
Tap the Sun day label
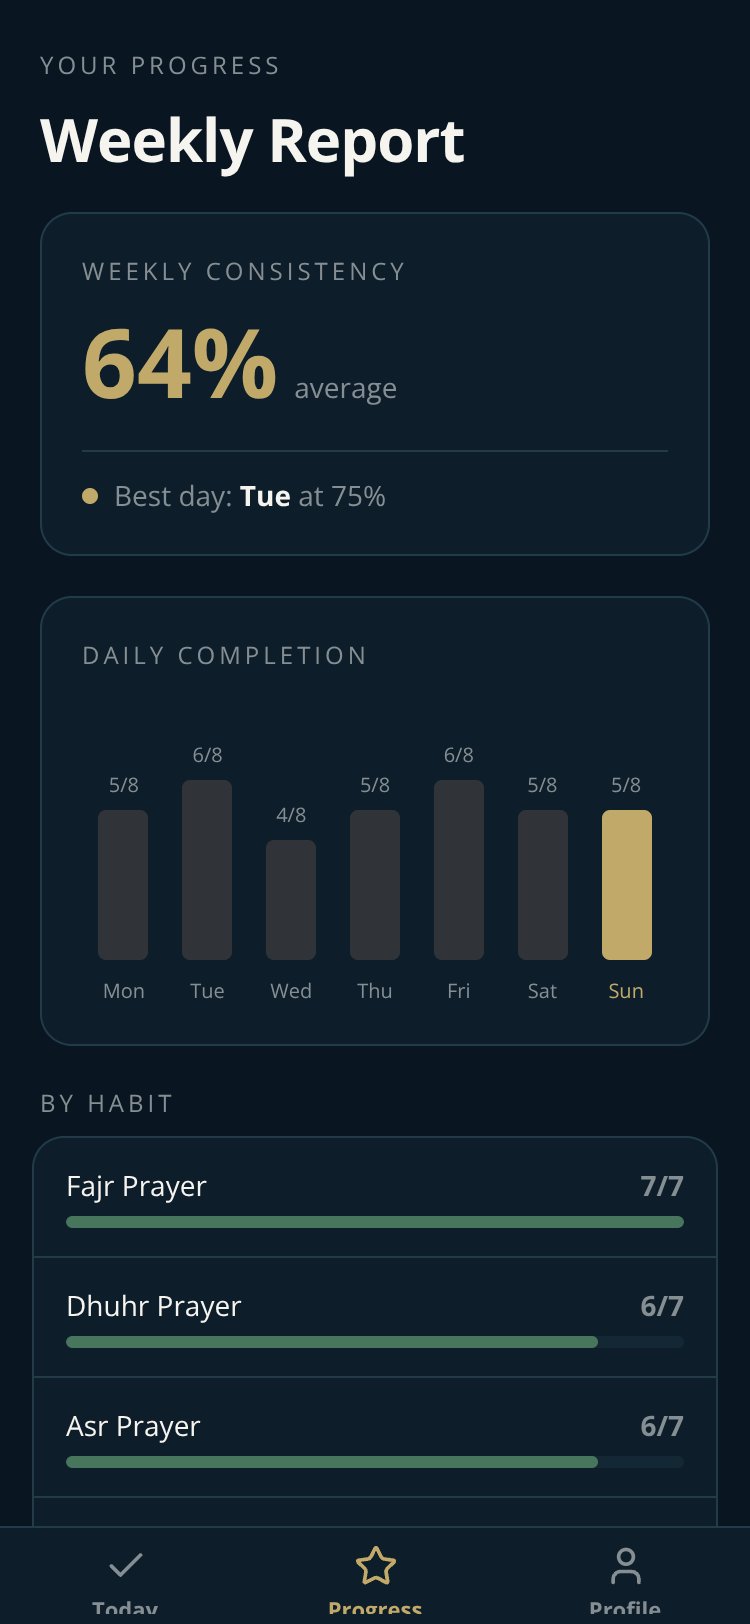626,991
